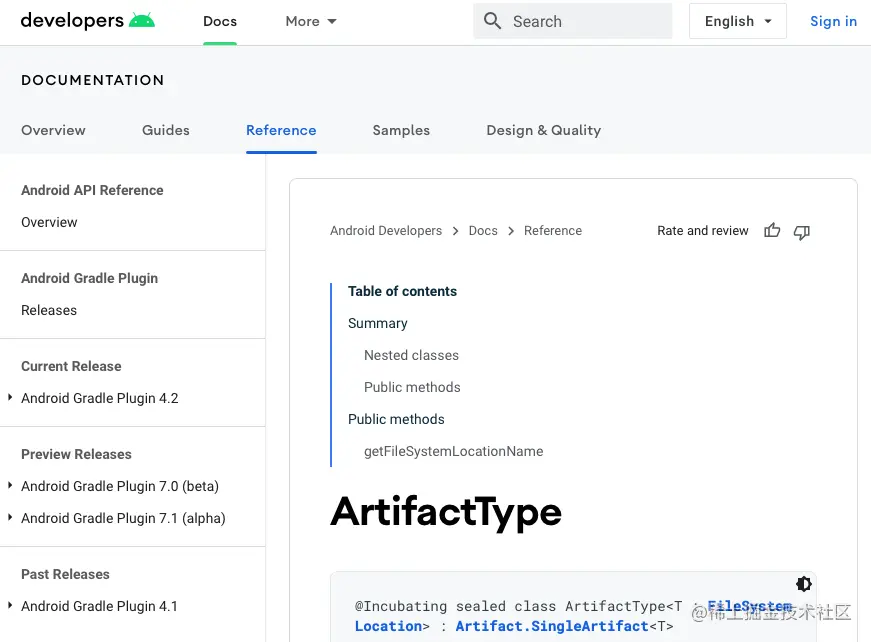Open the English language selector
The width and height of the screenshot is (871, 642).
738,21
